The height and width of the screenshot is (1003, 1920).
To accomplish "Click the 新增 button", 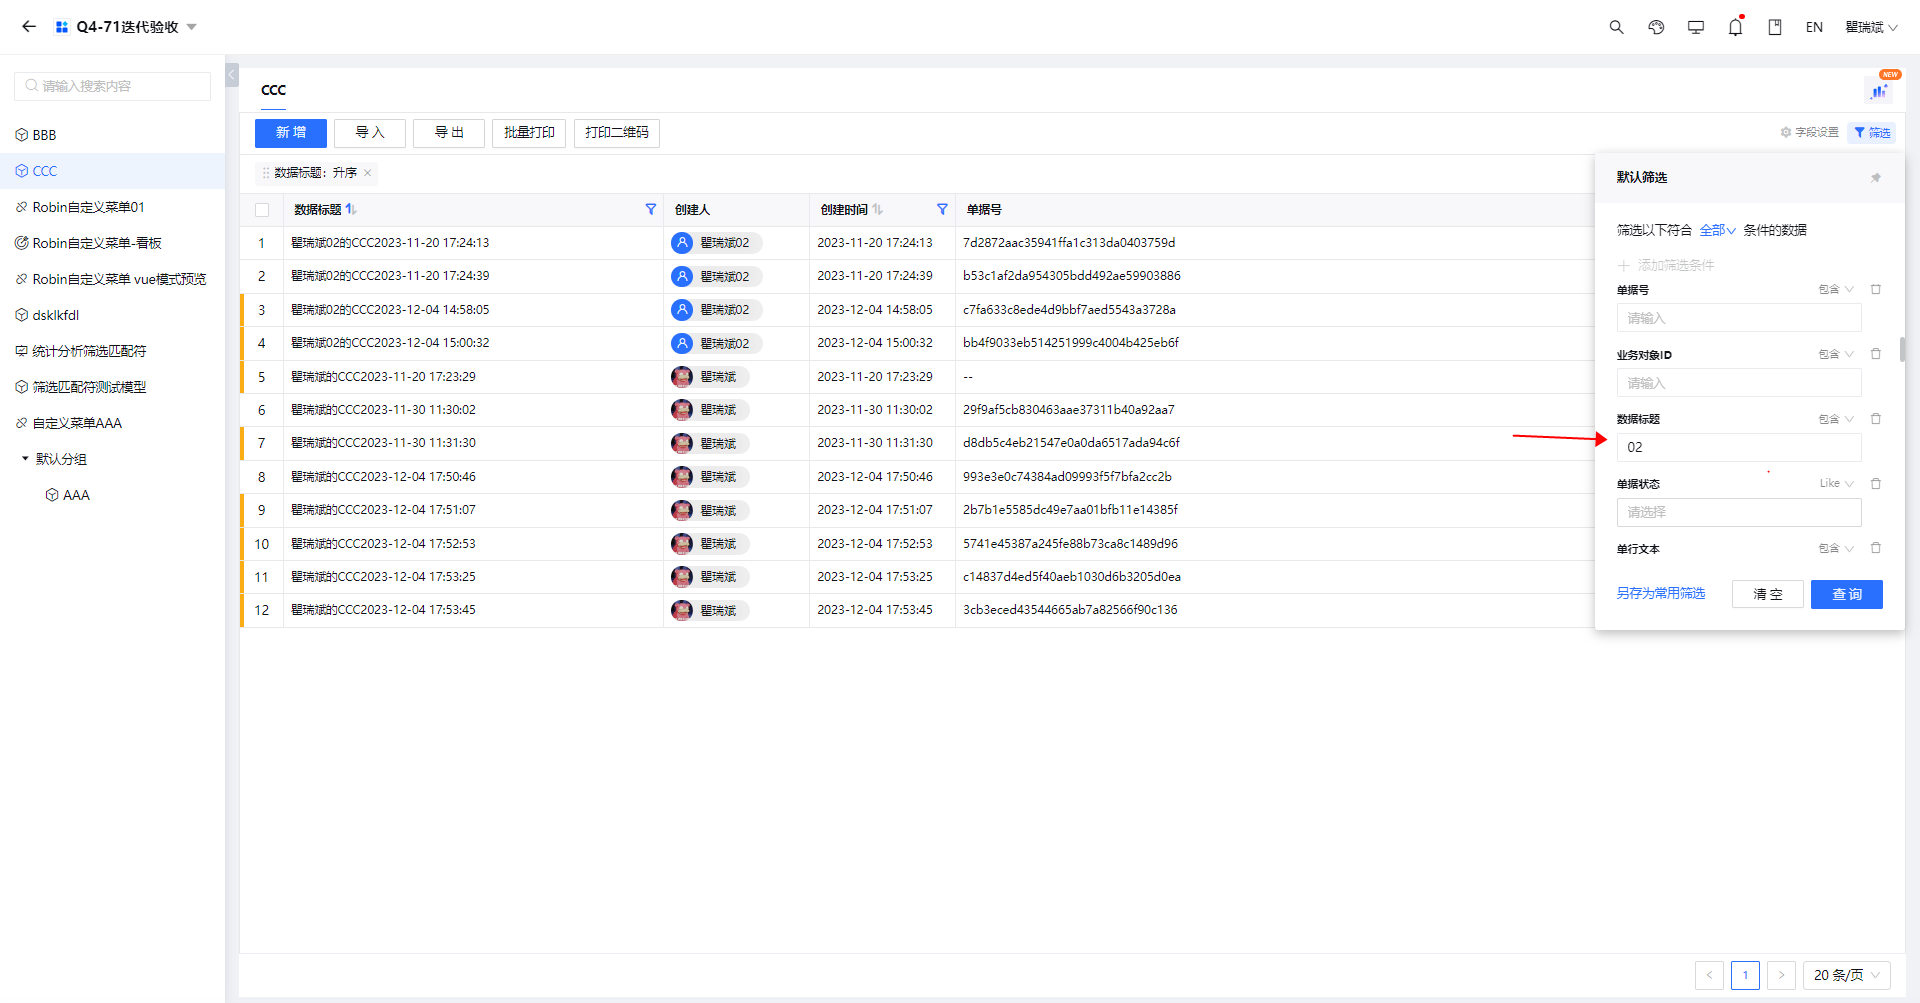I will (291, 133).
